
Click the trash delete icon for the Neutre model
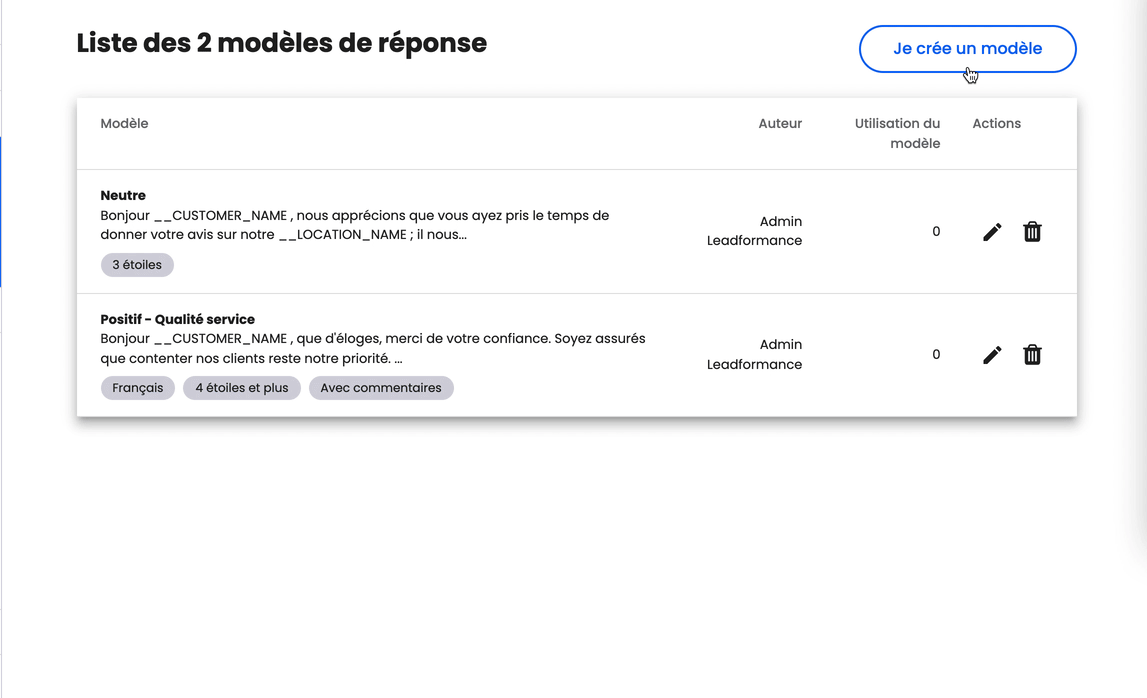(x=1032, y=231)
